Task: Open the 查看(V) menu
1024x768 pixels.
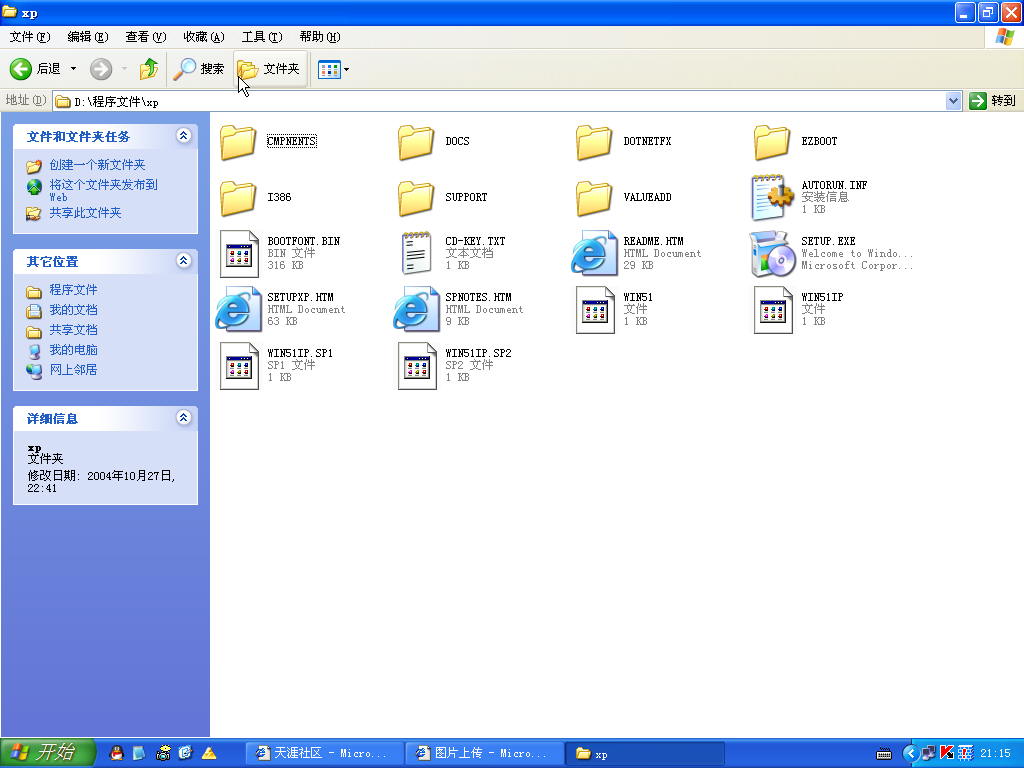Action: point(146,37)
